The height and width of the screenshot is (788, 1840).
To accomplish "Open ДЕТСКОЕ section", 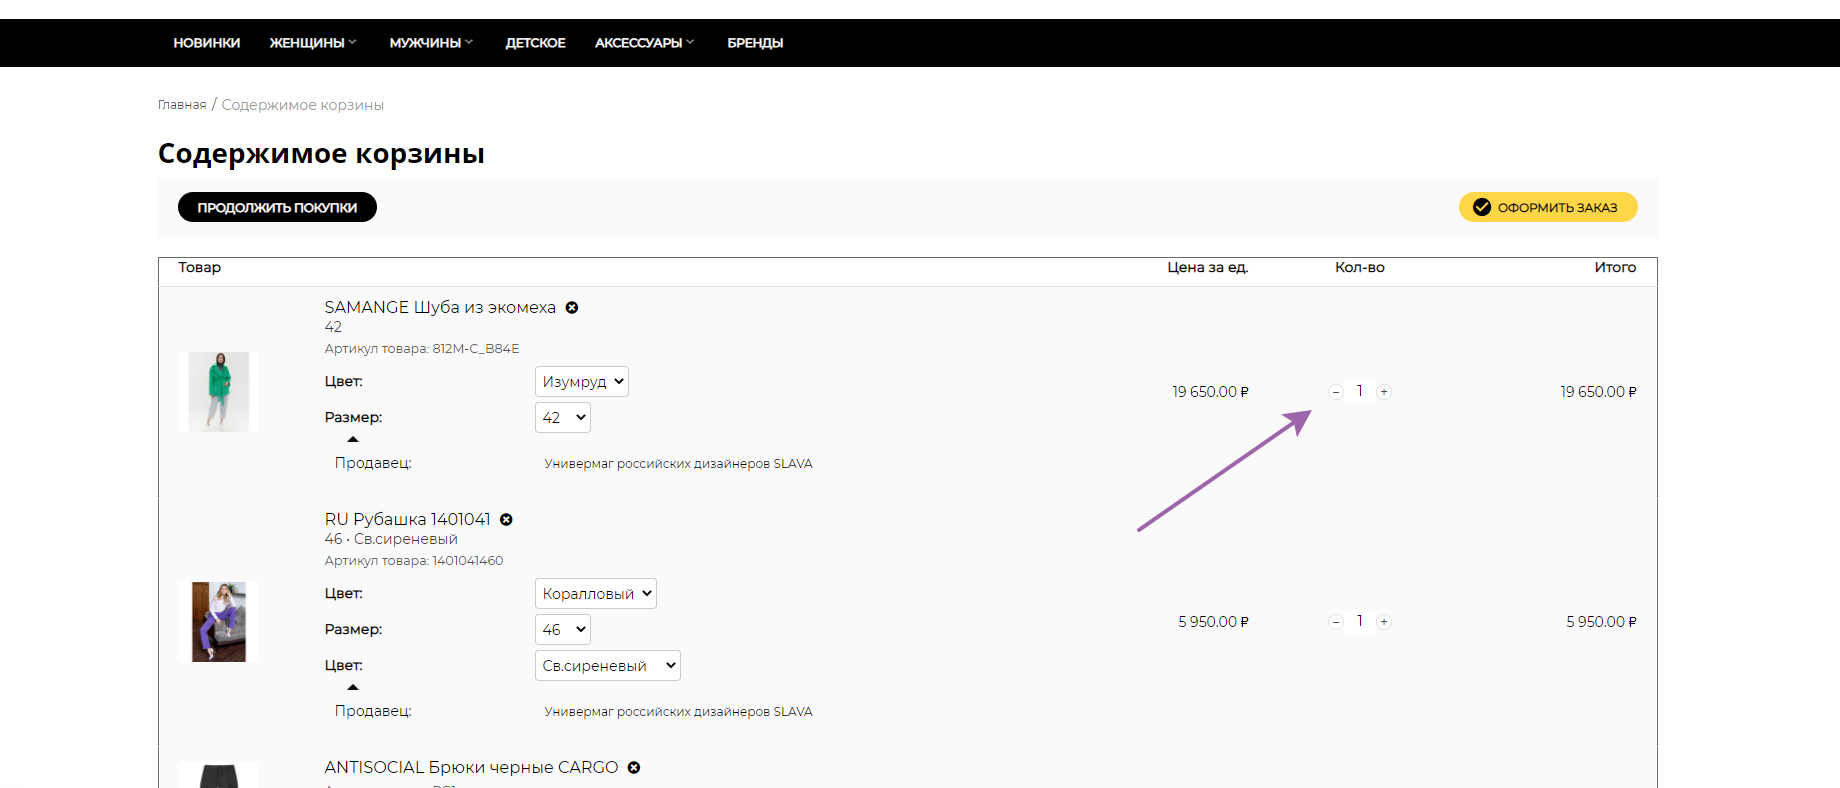I will [536, 43].
